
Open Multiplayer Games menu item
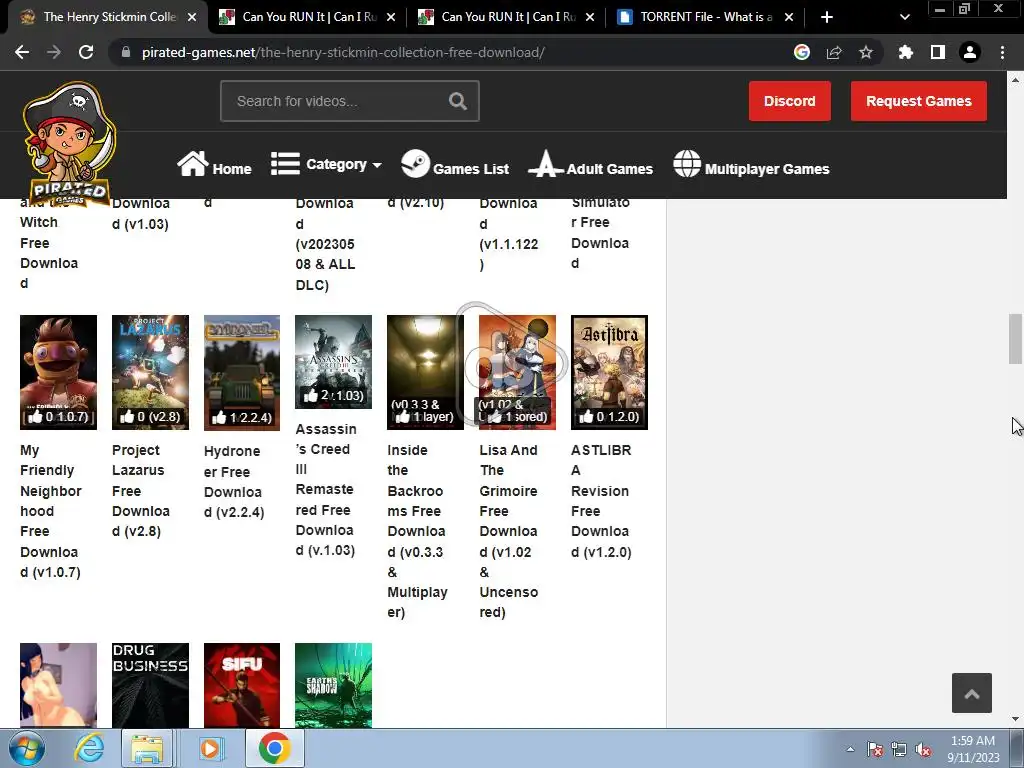[767, 169]
